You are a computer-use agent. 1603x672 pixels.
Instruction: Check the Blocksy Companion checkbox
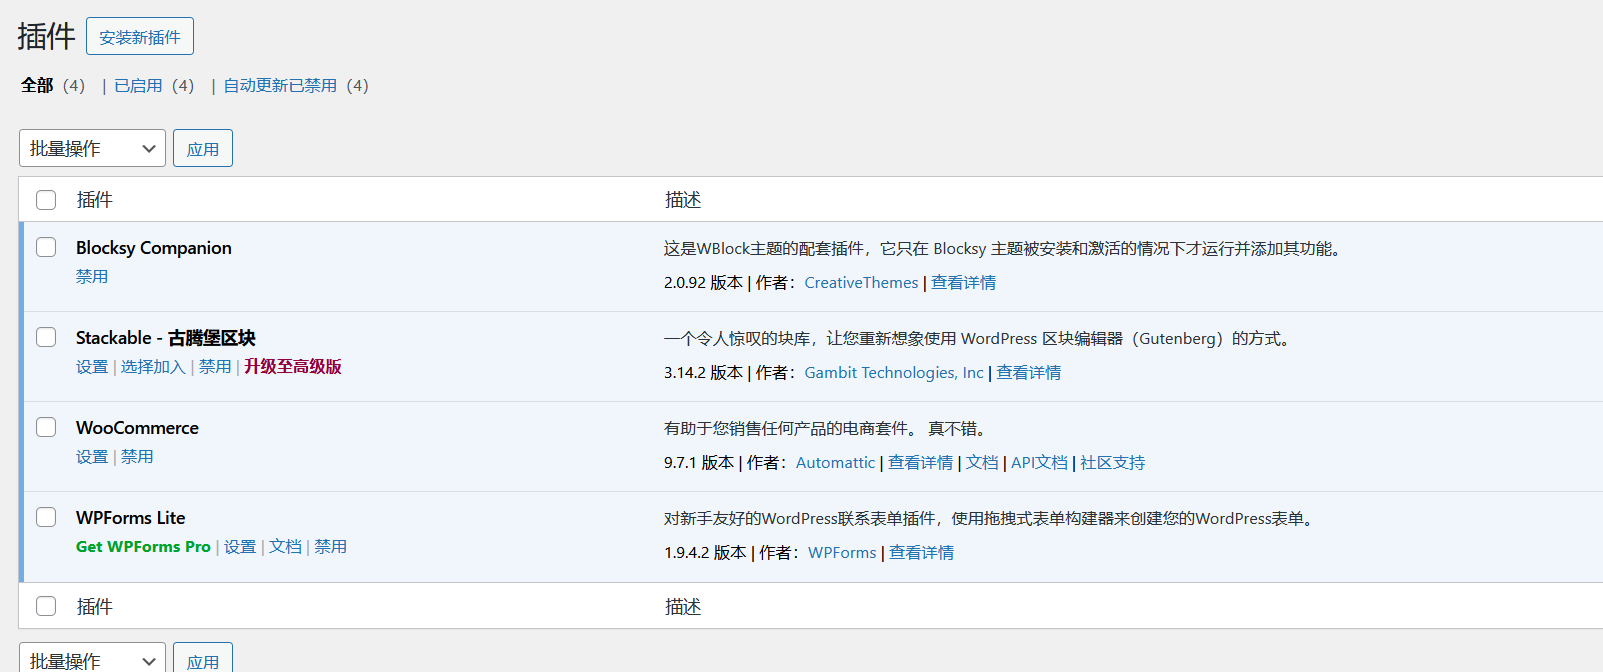pyautogui.click(x=46, y=247)
